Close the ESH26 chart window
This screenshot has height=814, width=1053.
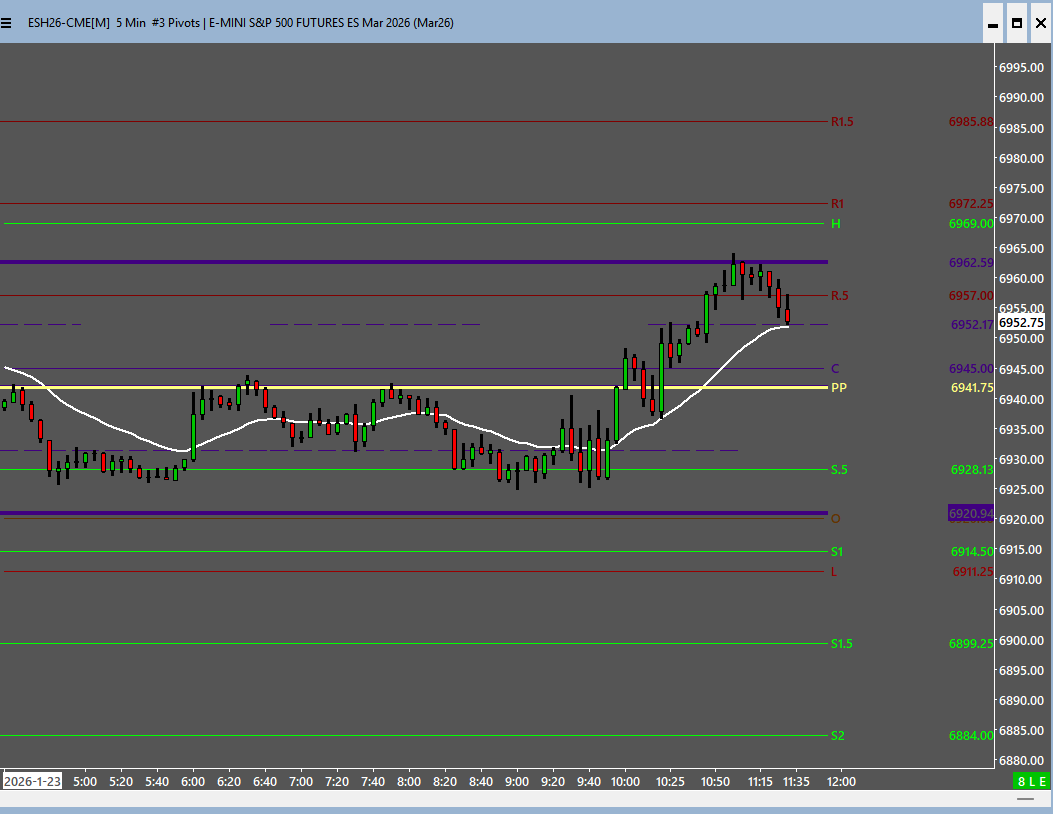click(x=1040, y=22)
